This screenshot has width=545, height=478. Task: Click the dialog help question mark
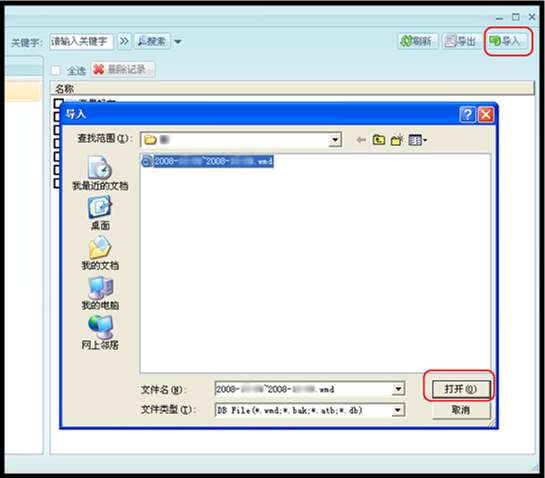click(x=467, y=114)
